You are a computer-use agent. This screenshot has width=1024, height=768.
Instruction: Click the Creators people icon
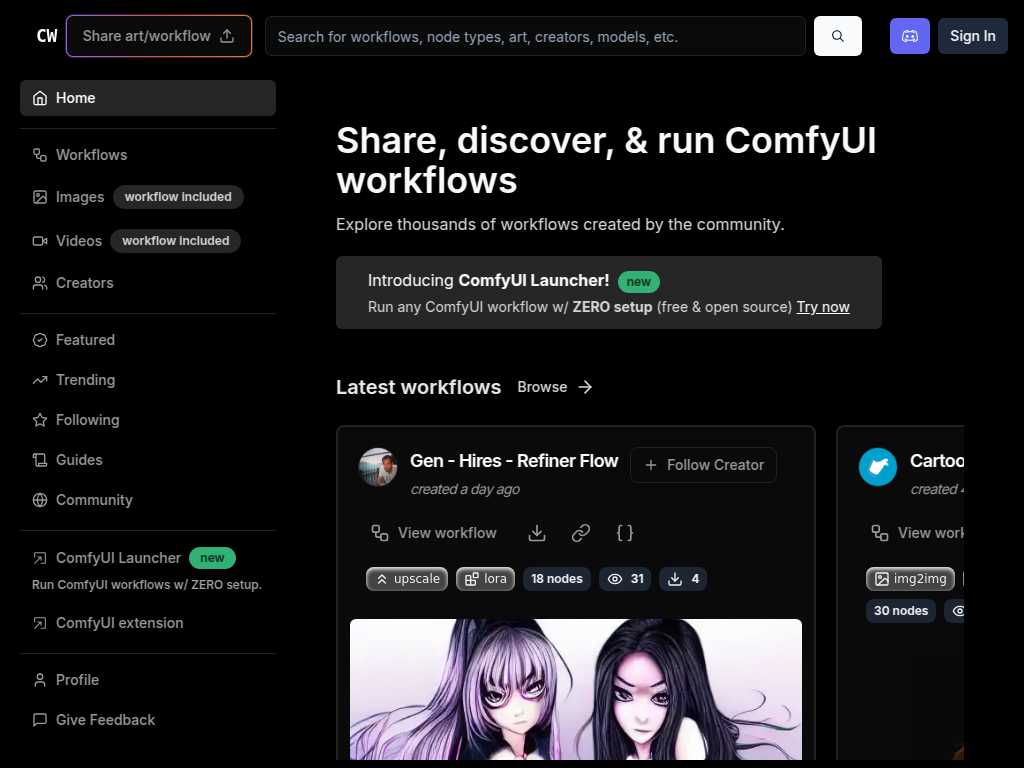click(40, 283)
